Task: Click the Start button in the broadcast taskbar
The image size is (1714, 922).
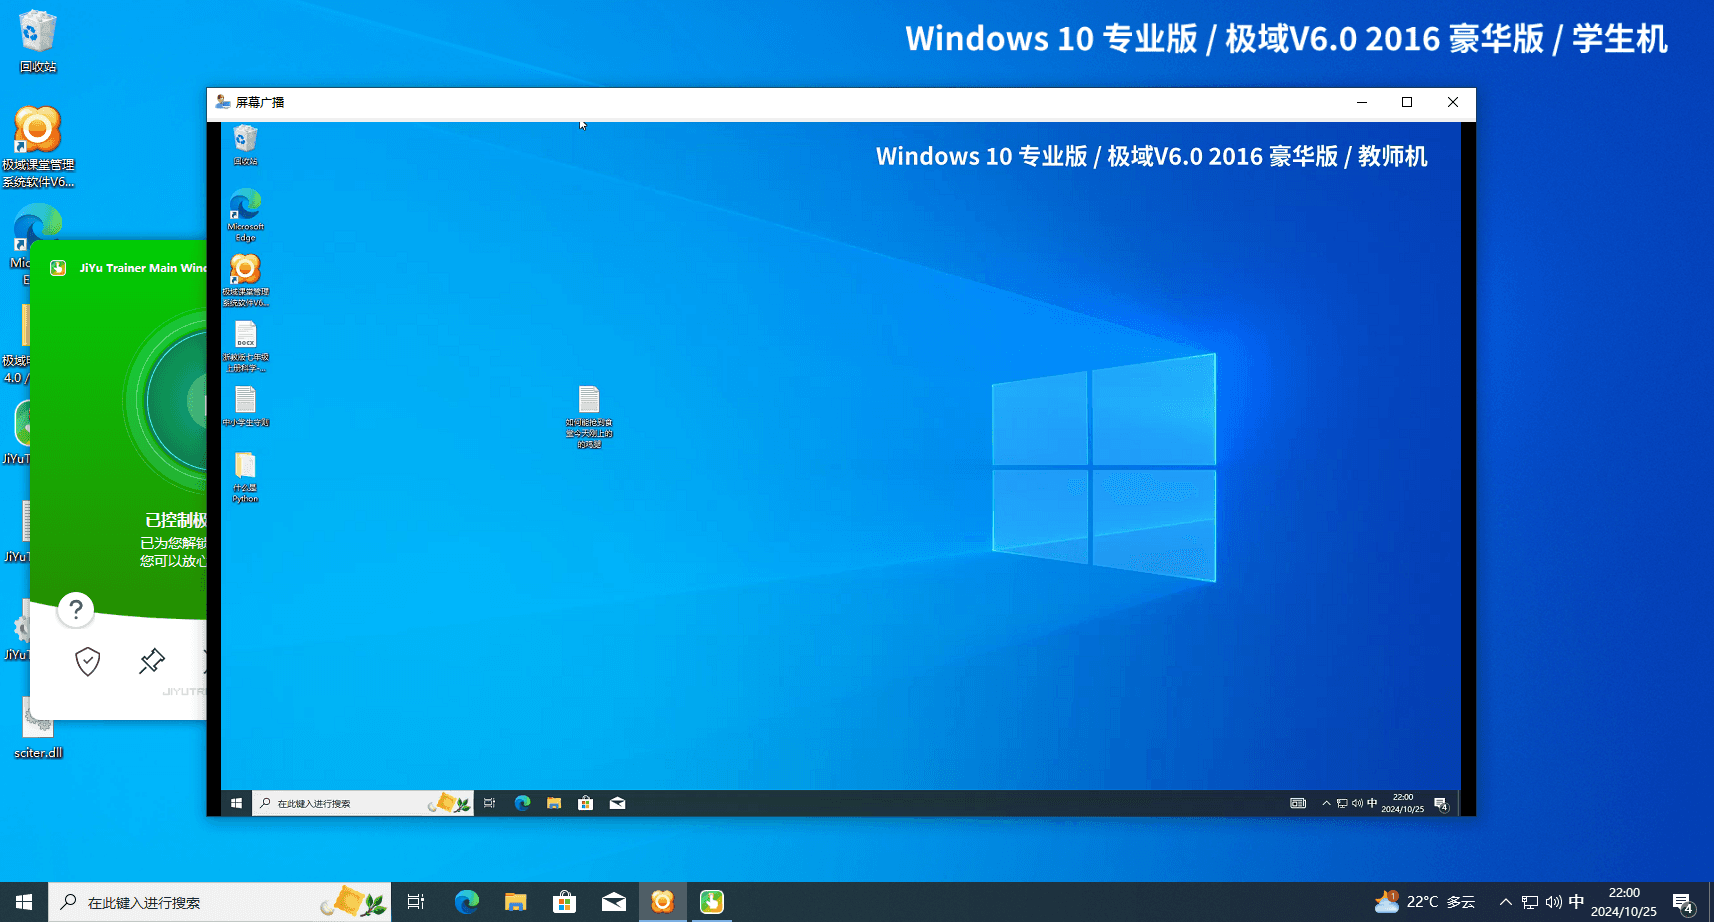Action: point(236,803)
